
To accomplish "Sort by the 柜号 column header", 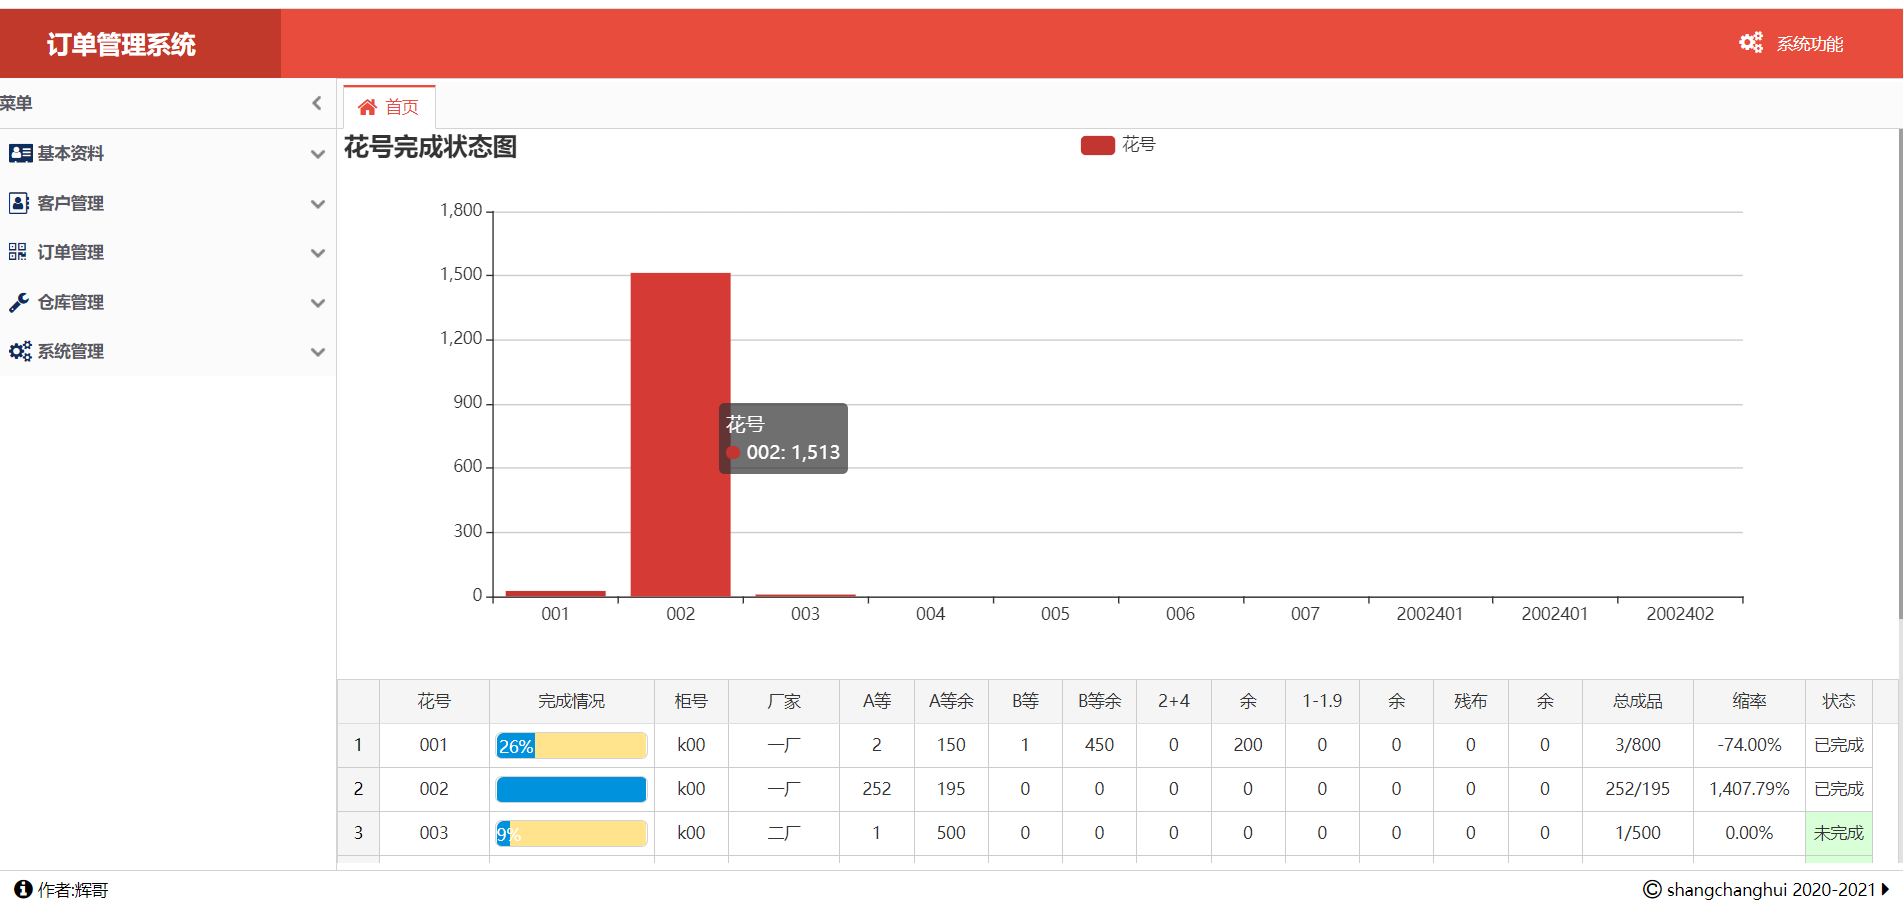I will click(691, 701).
